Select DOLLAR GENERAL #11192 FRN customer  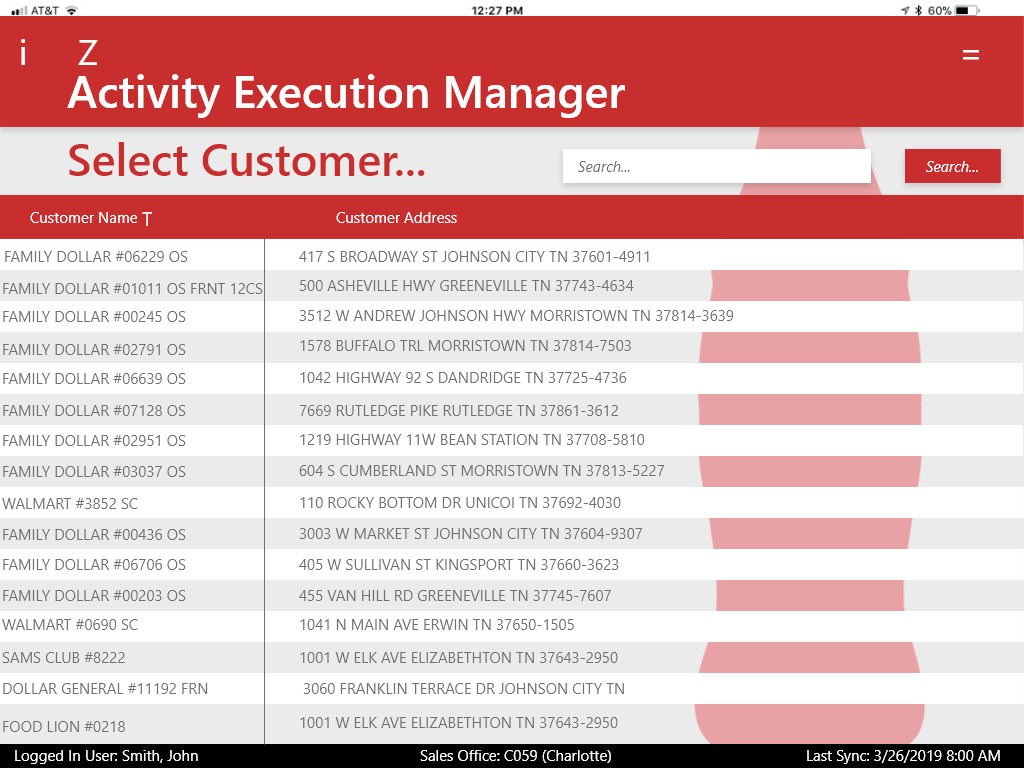(105, 688)
